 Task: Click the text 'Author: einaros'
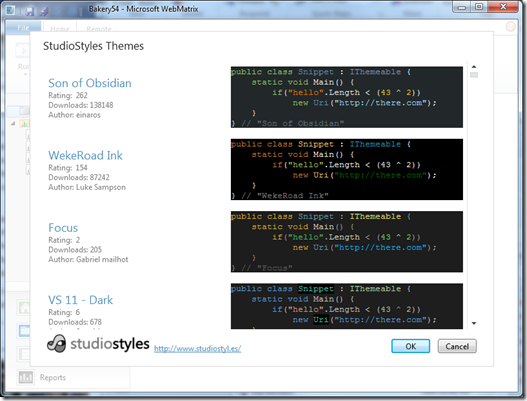click(74, 115)
